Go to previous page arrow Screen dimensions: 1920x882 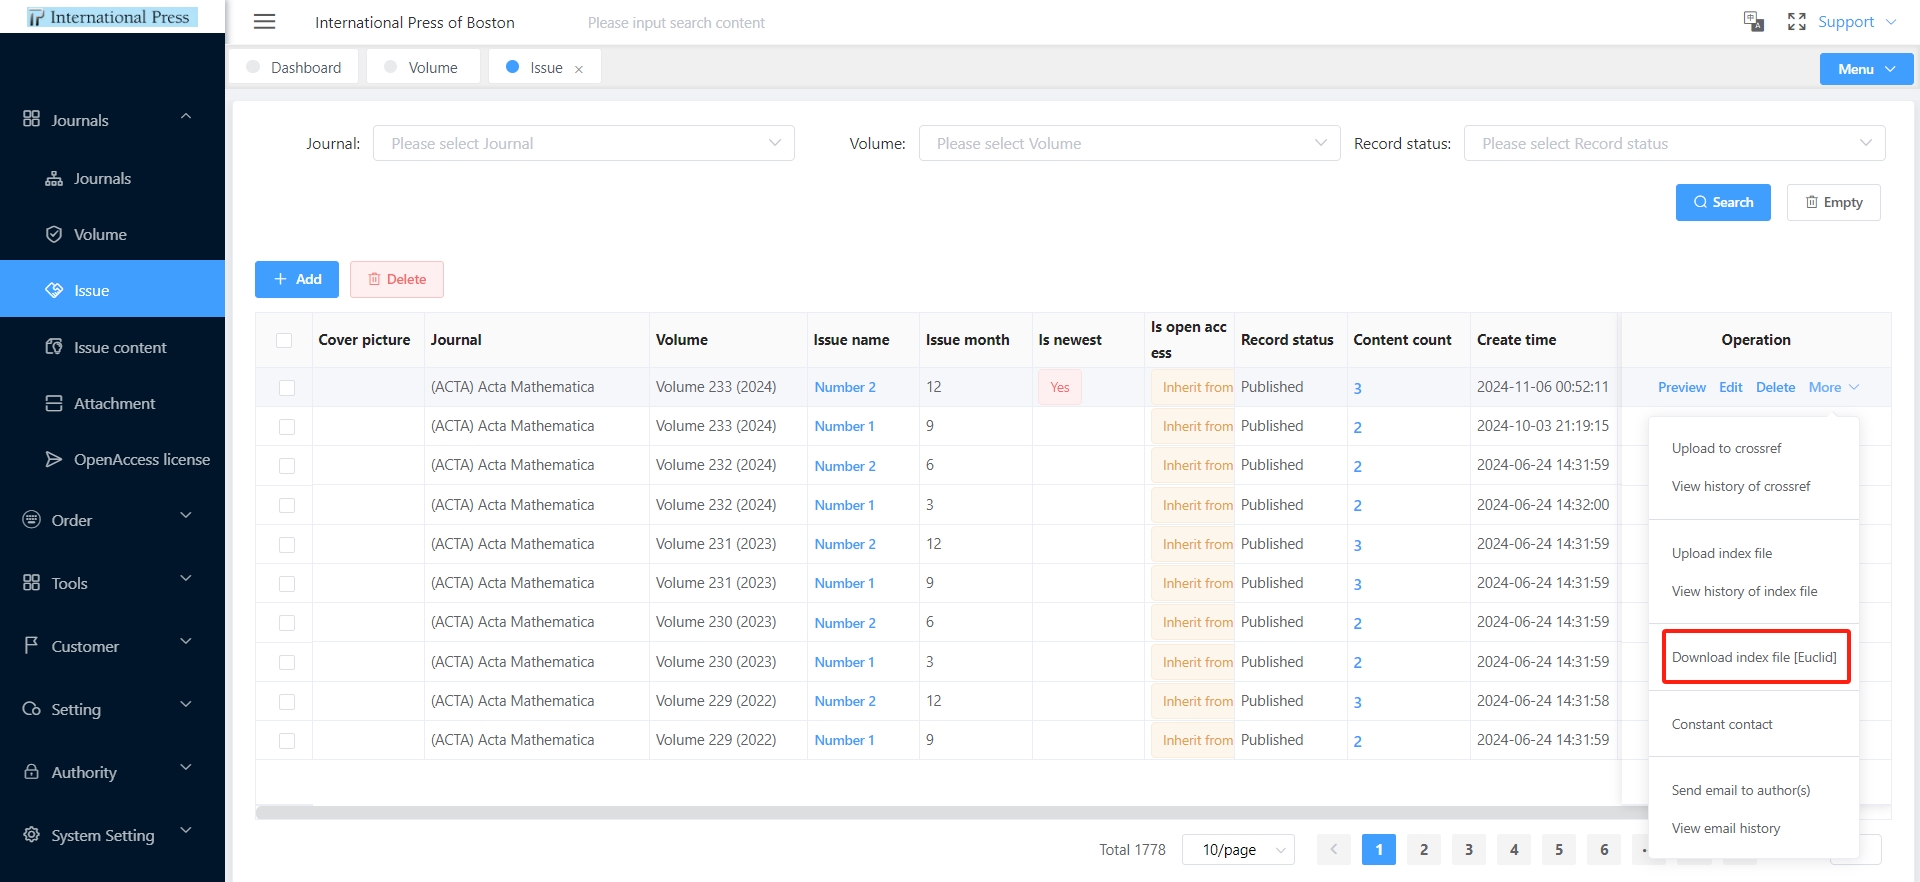point(1333,850)
